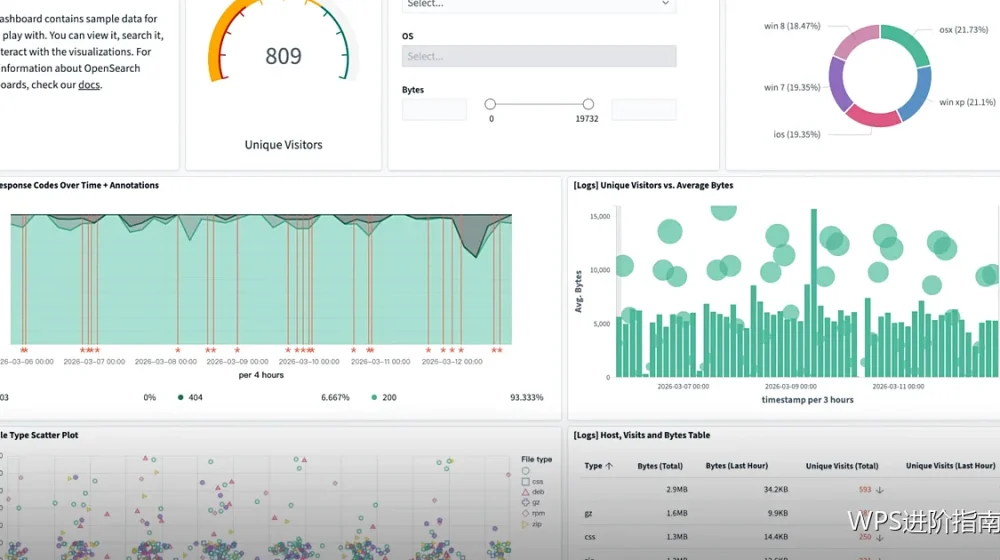The width and height of the screenshot is (1000, 560).
Task: Expand the top Select dropdown chevron
Action: click(665, 4)
